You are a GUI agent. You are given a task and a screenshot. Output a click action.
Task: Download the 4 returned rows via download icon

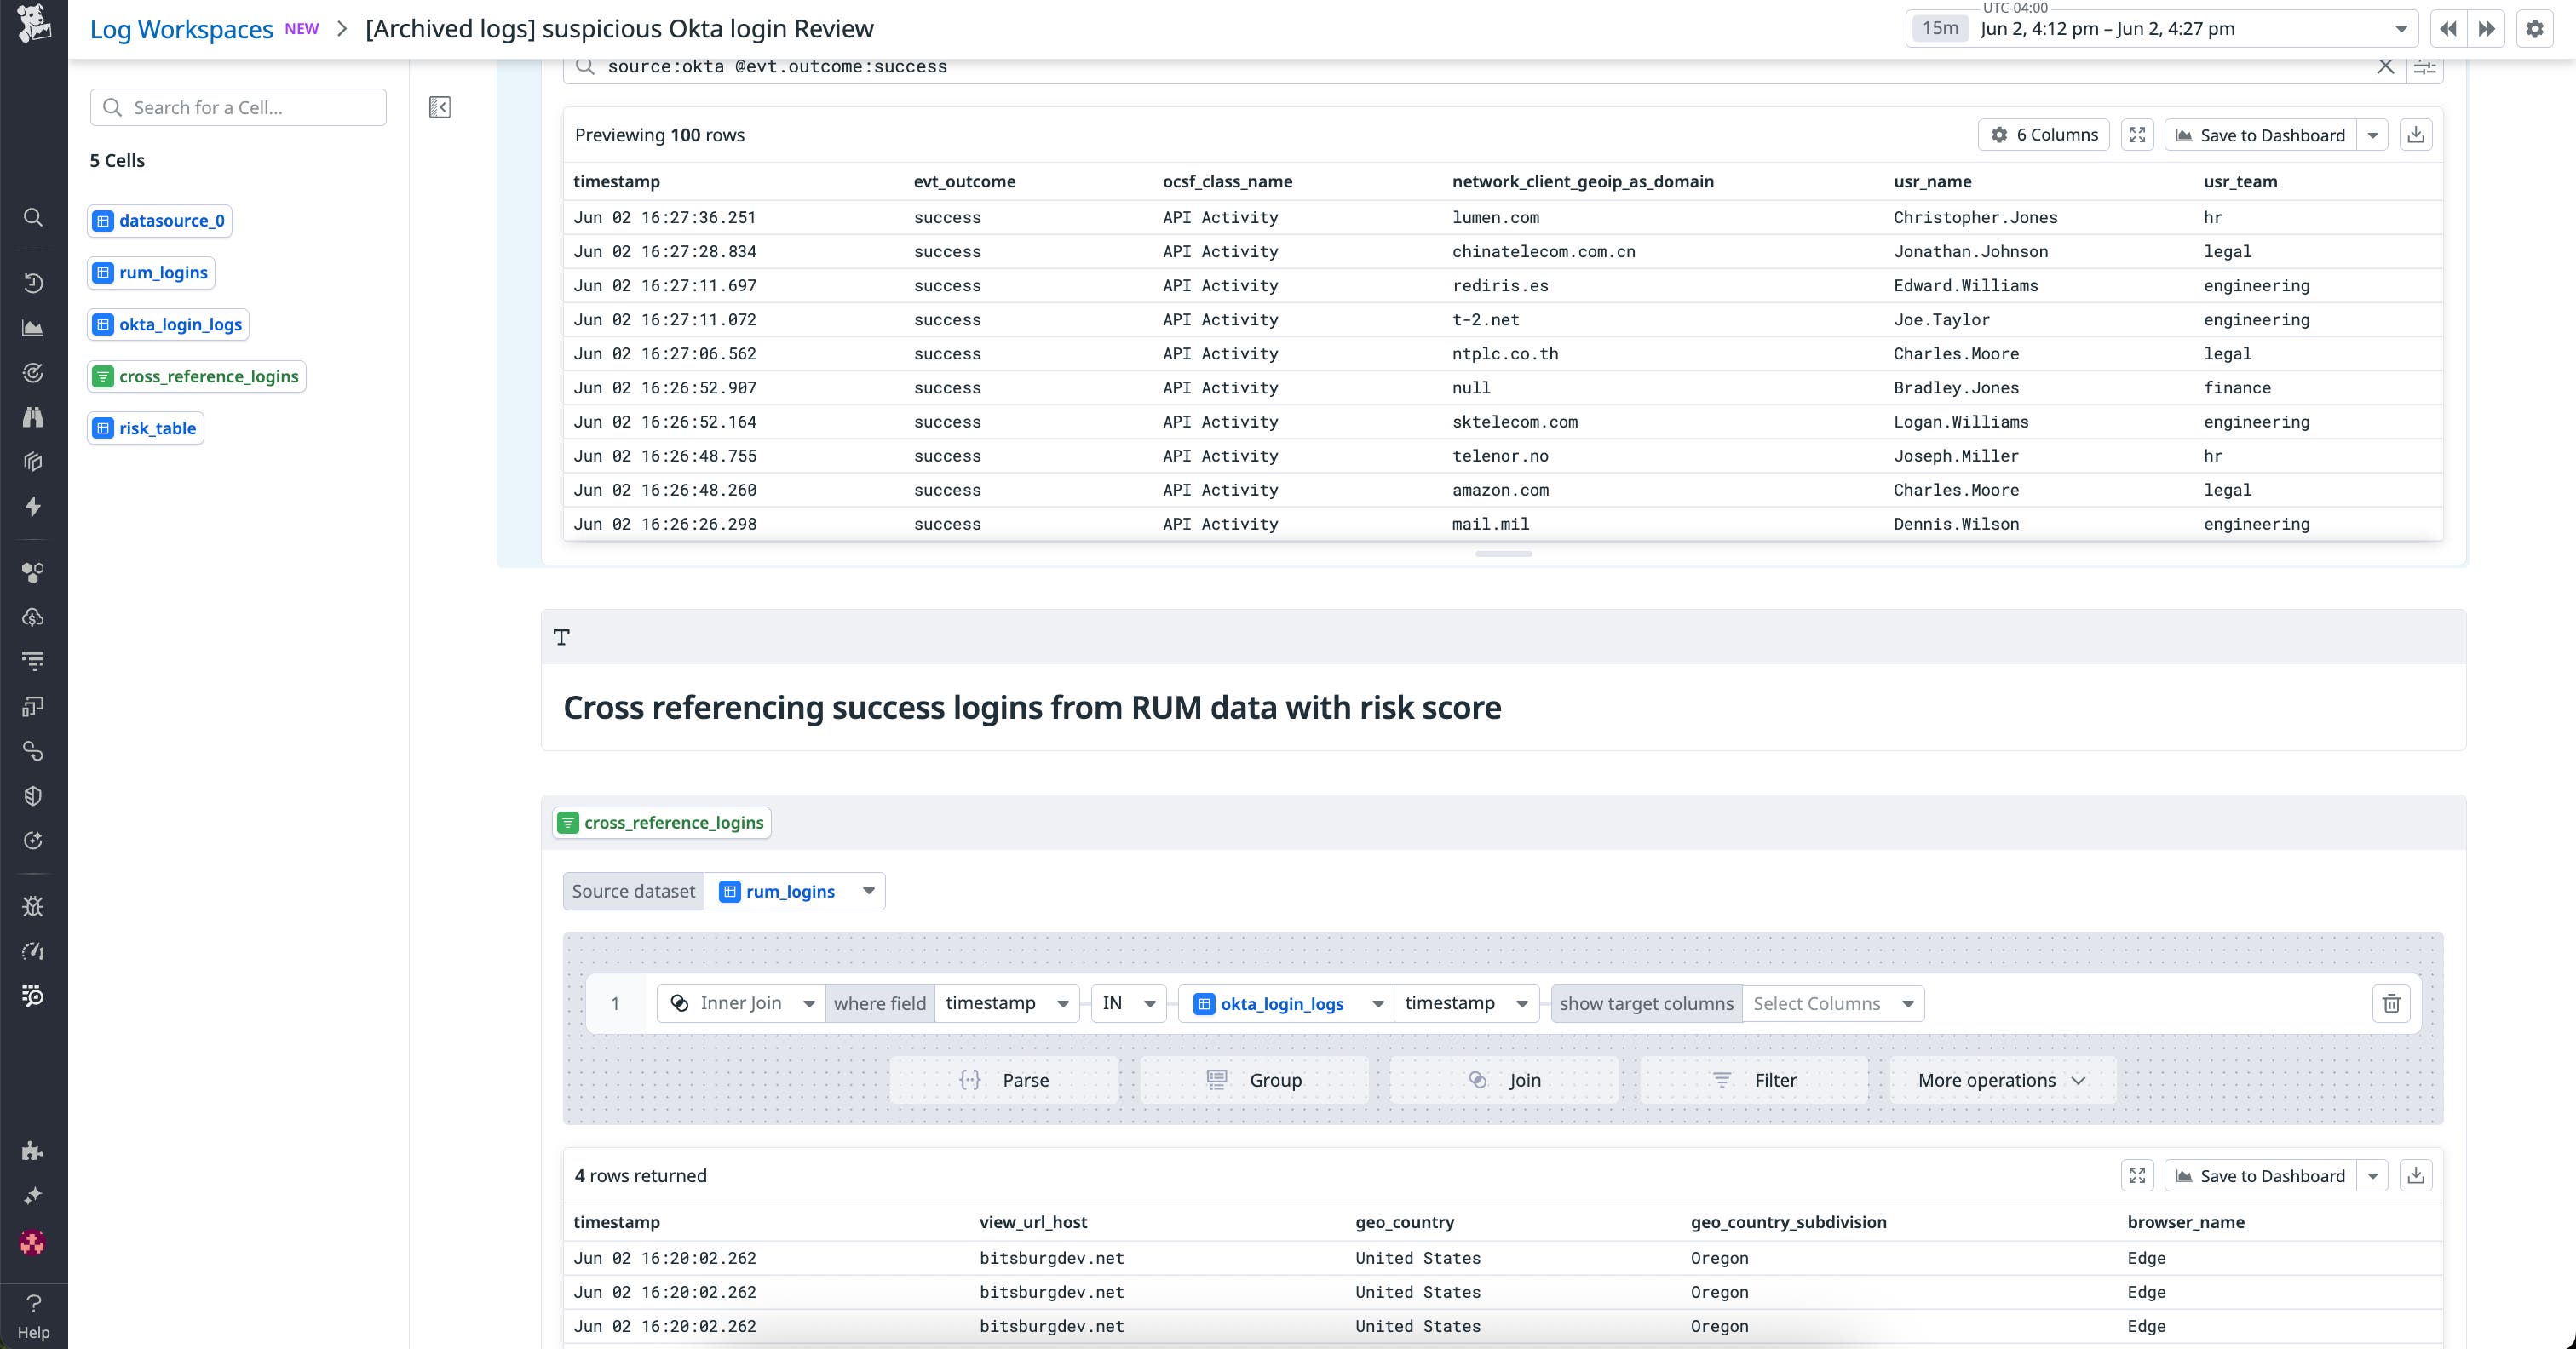2418,1175
